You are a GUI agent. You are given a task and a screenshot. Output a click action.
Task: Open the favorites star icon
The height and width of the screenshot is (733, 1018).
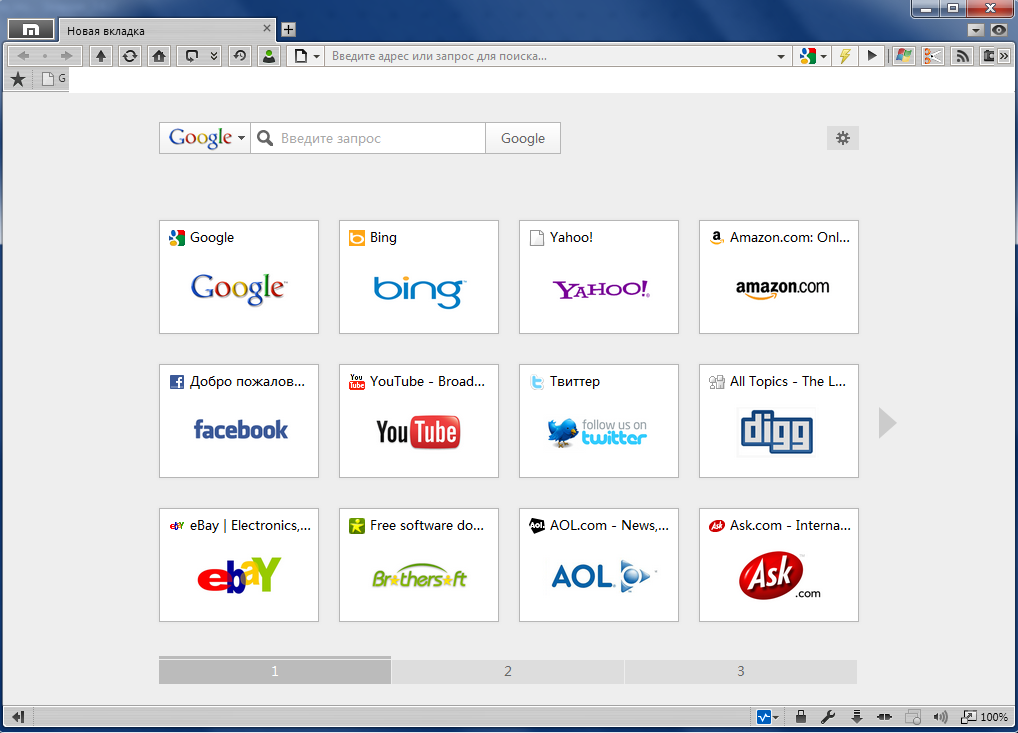[x=17, y=79]
